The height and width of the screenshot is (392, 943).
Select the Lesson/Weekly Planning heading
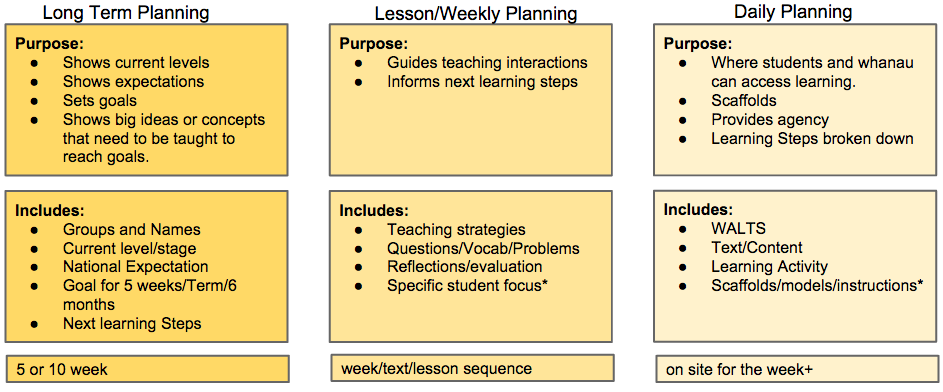pyautogui.click(x=476, y=13)
